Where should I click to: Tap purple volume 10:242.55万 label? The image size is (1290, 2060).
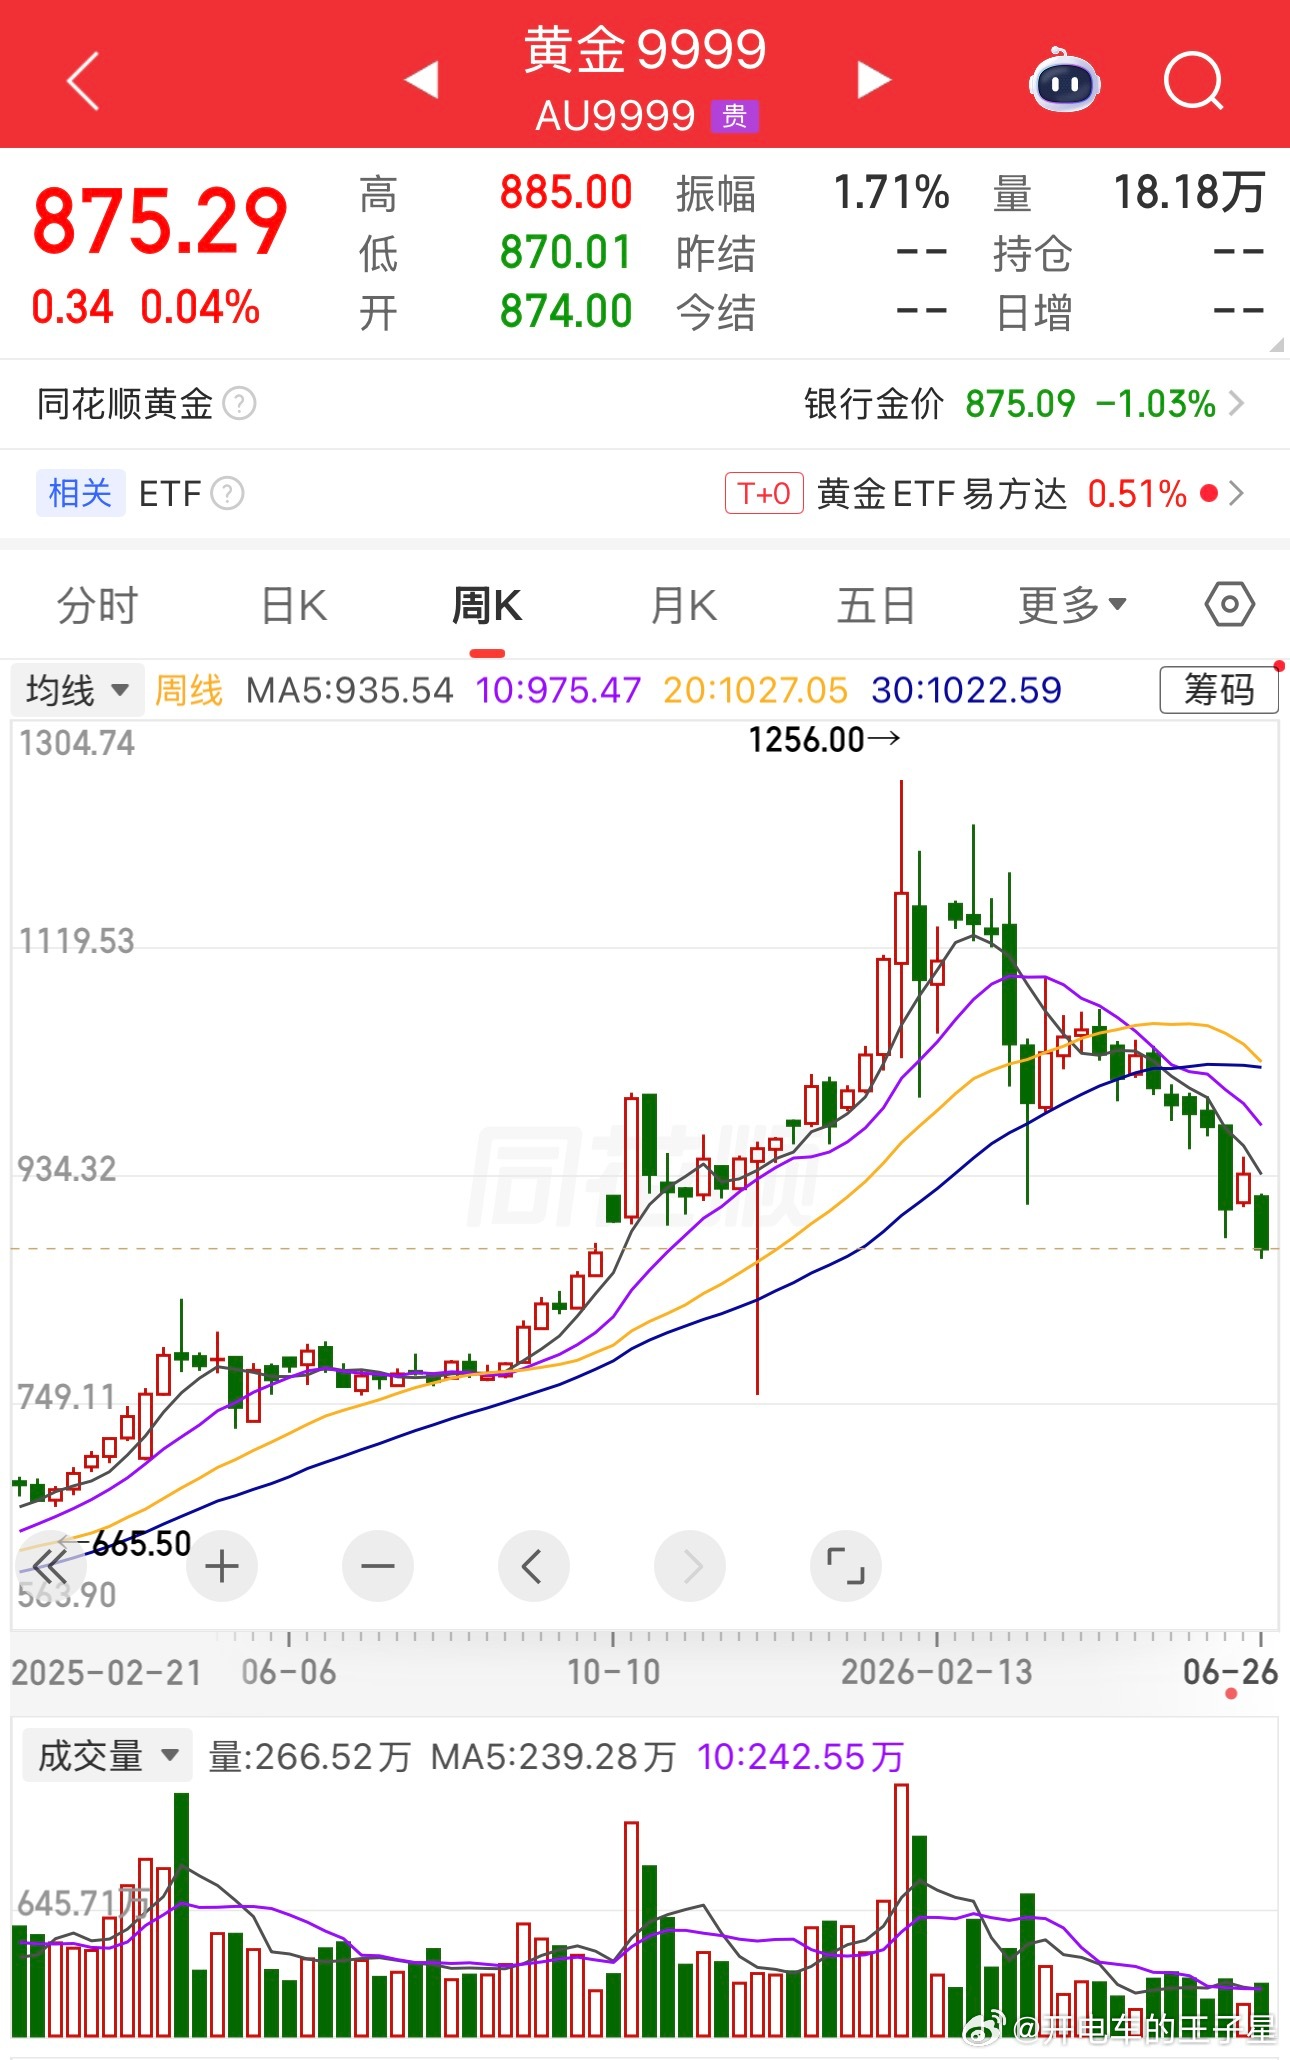[x=800, y=1757]
